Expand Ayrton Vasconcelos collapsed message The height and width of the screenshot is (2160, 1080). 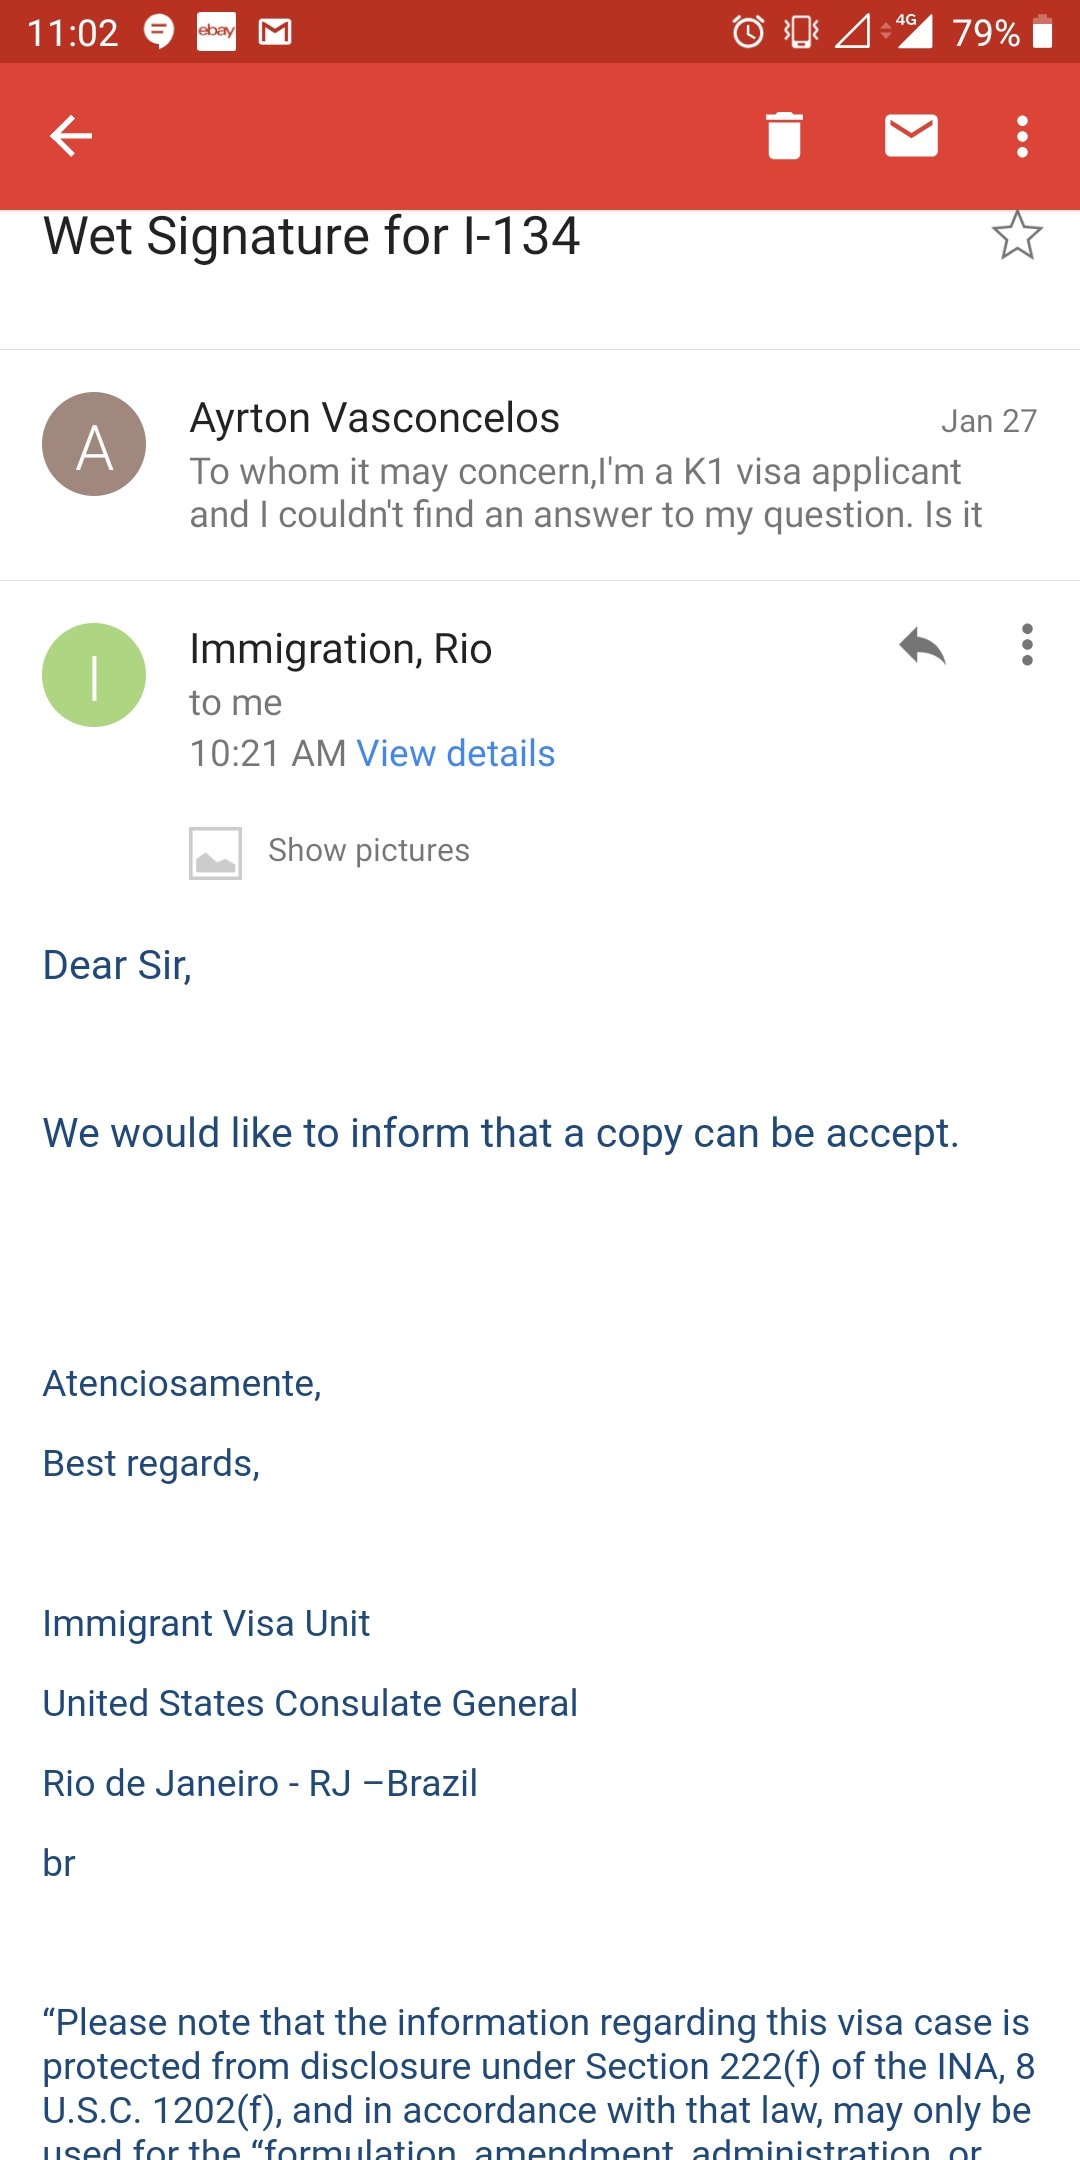tap(540, 465)
